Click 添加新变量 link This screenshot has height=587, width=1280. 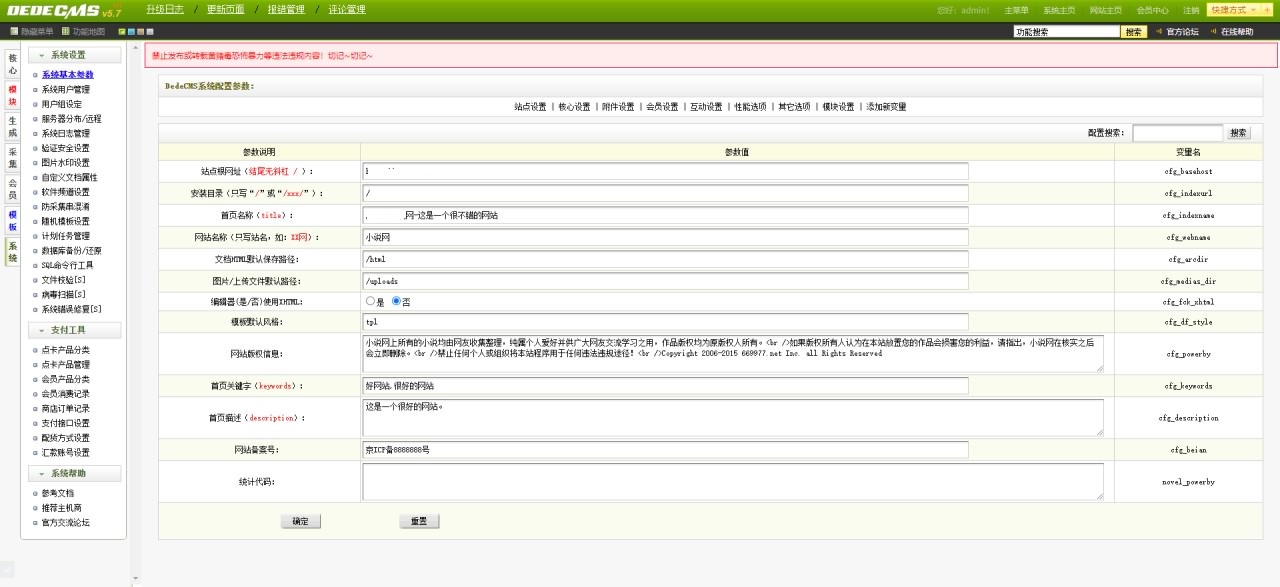(886, 107)
